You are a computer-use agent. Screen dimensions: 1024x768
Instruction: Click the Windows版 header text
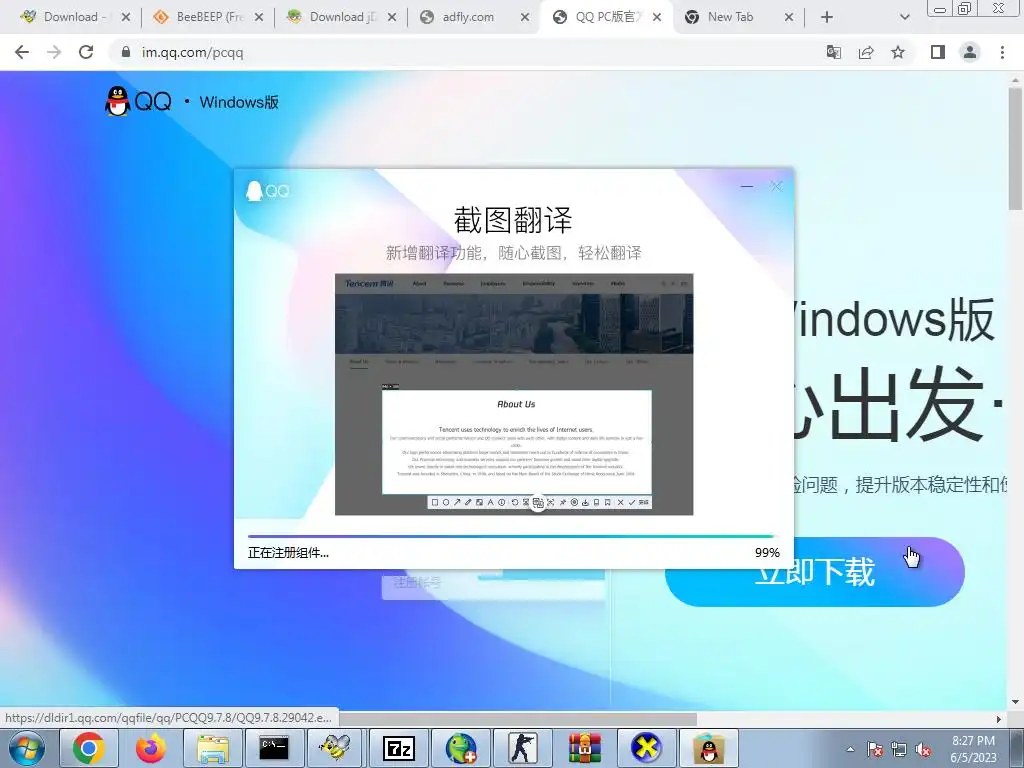coord(239,102)
